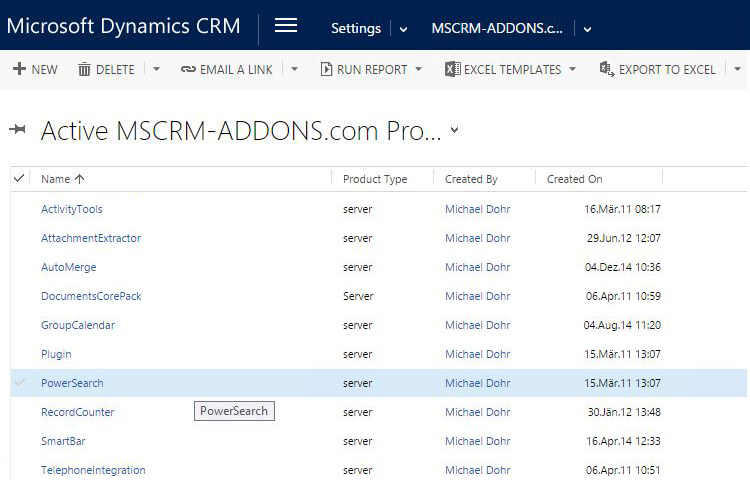
Task: Toggle the PowerSearch row checkmark
Action: 20,382
